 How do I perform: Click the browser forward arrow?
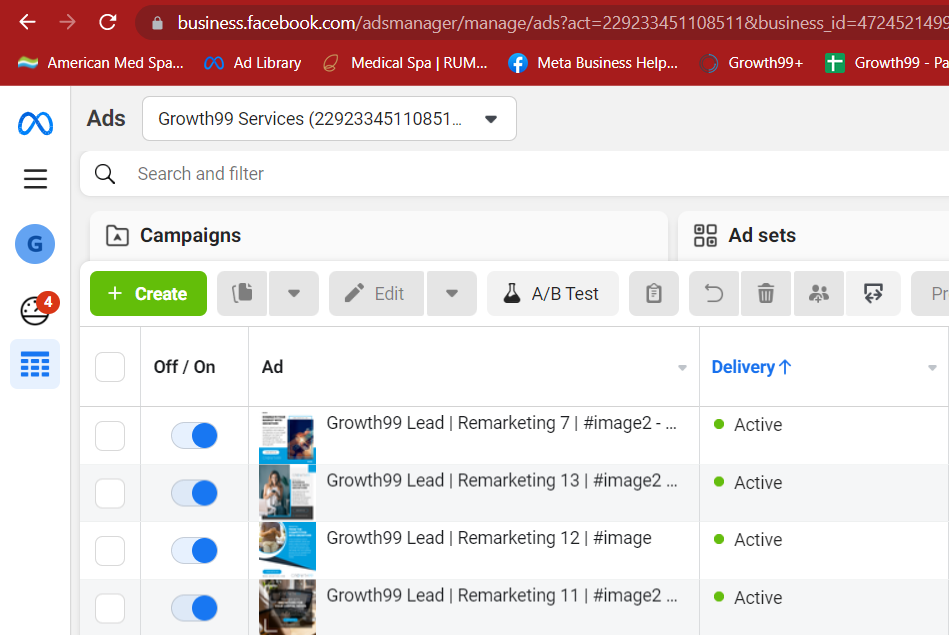[x=67, y=22]
